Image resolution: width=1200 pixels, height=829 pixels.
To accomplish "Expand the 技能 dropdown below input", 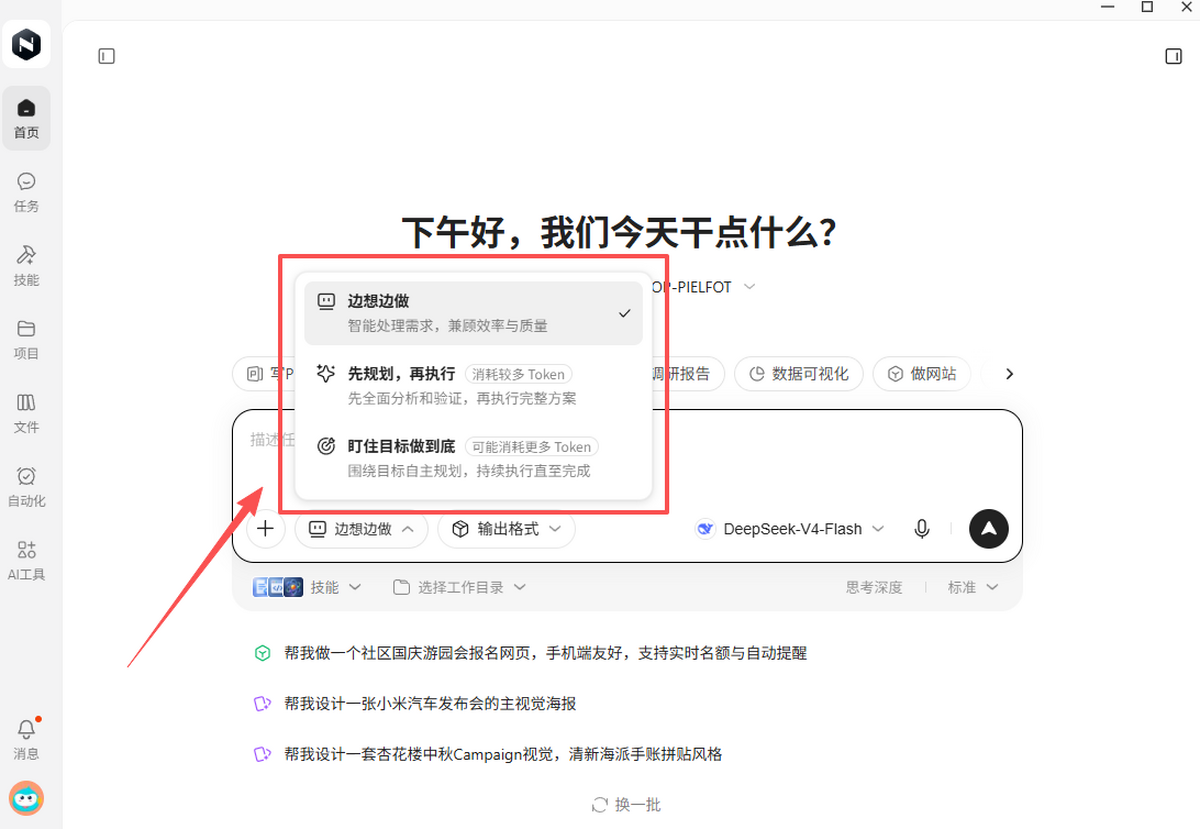I will (336, 588).
